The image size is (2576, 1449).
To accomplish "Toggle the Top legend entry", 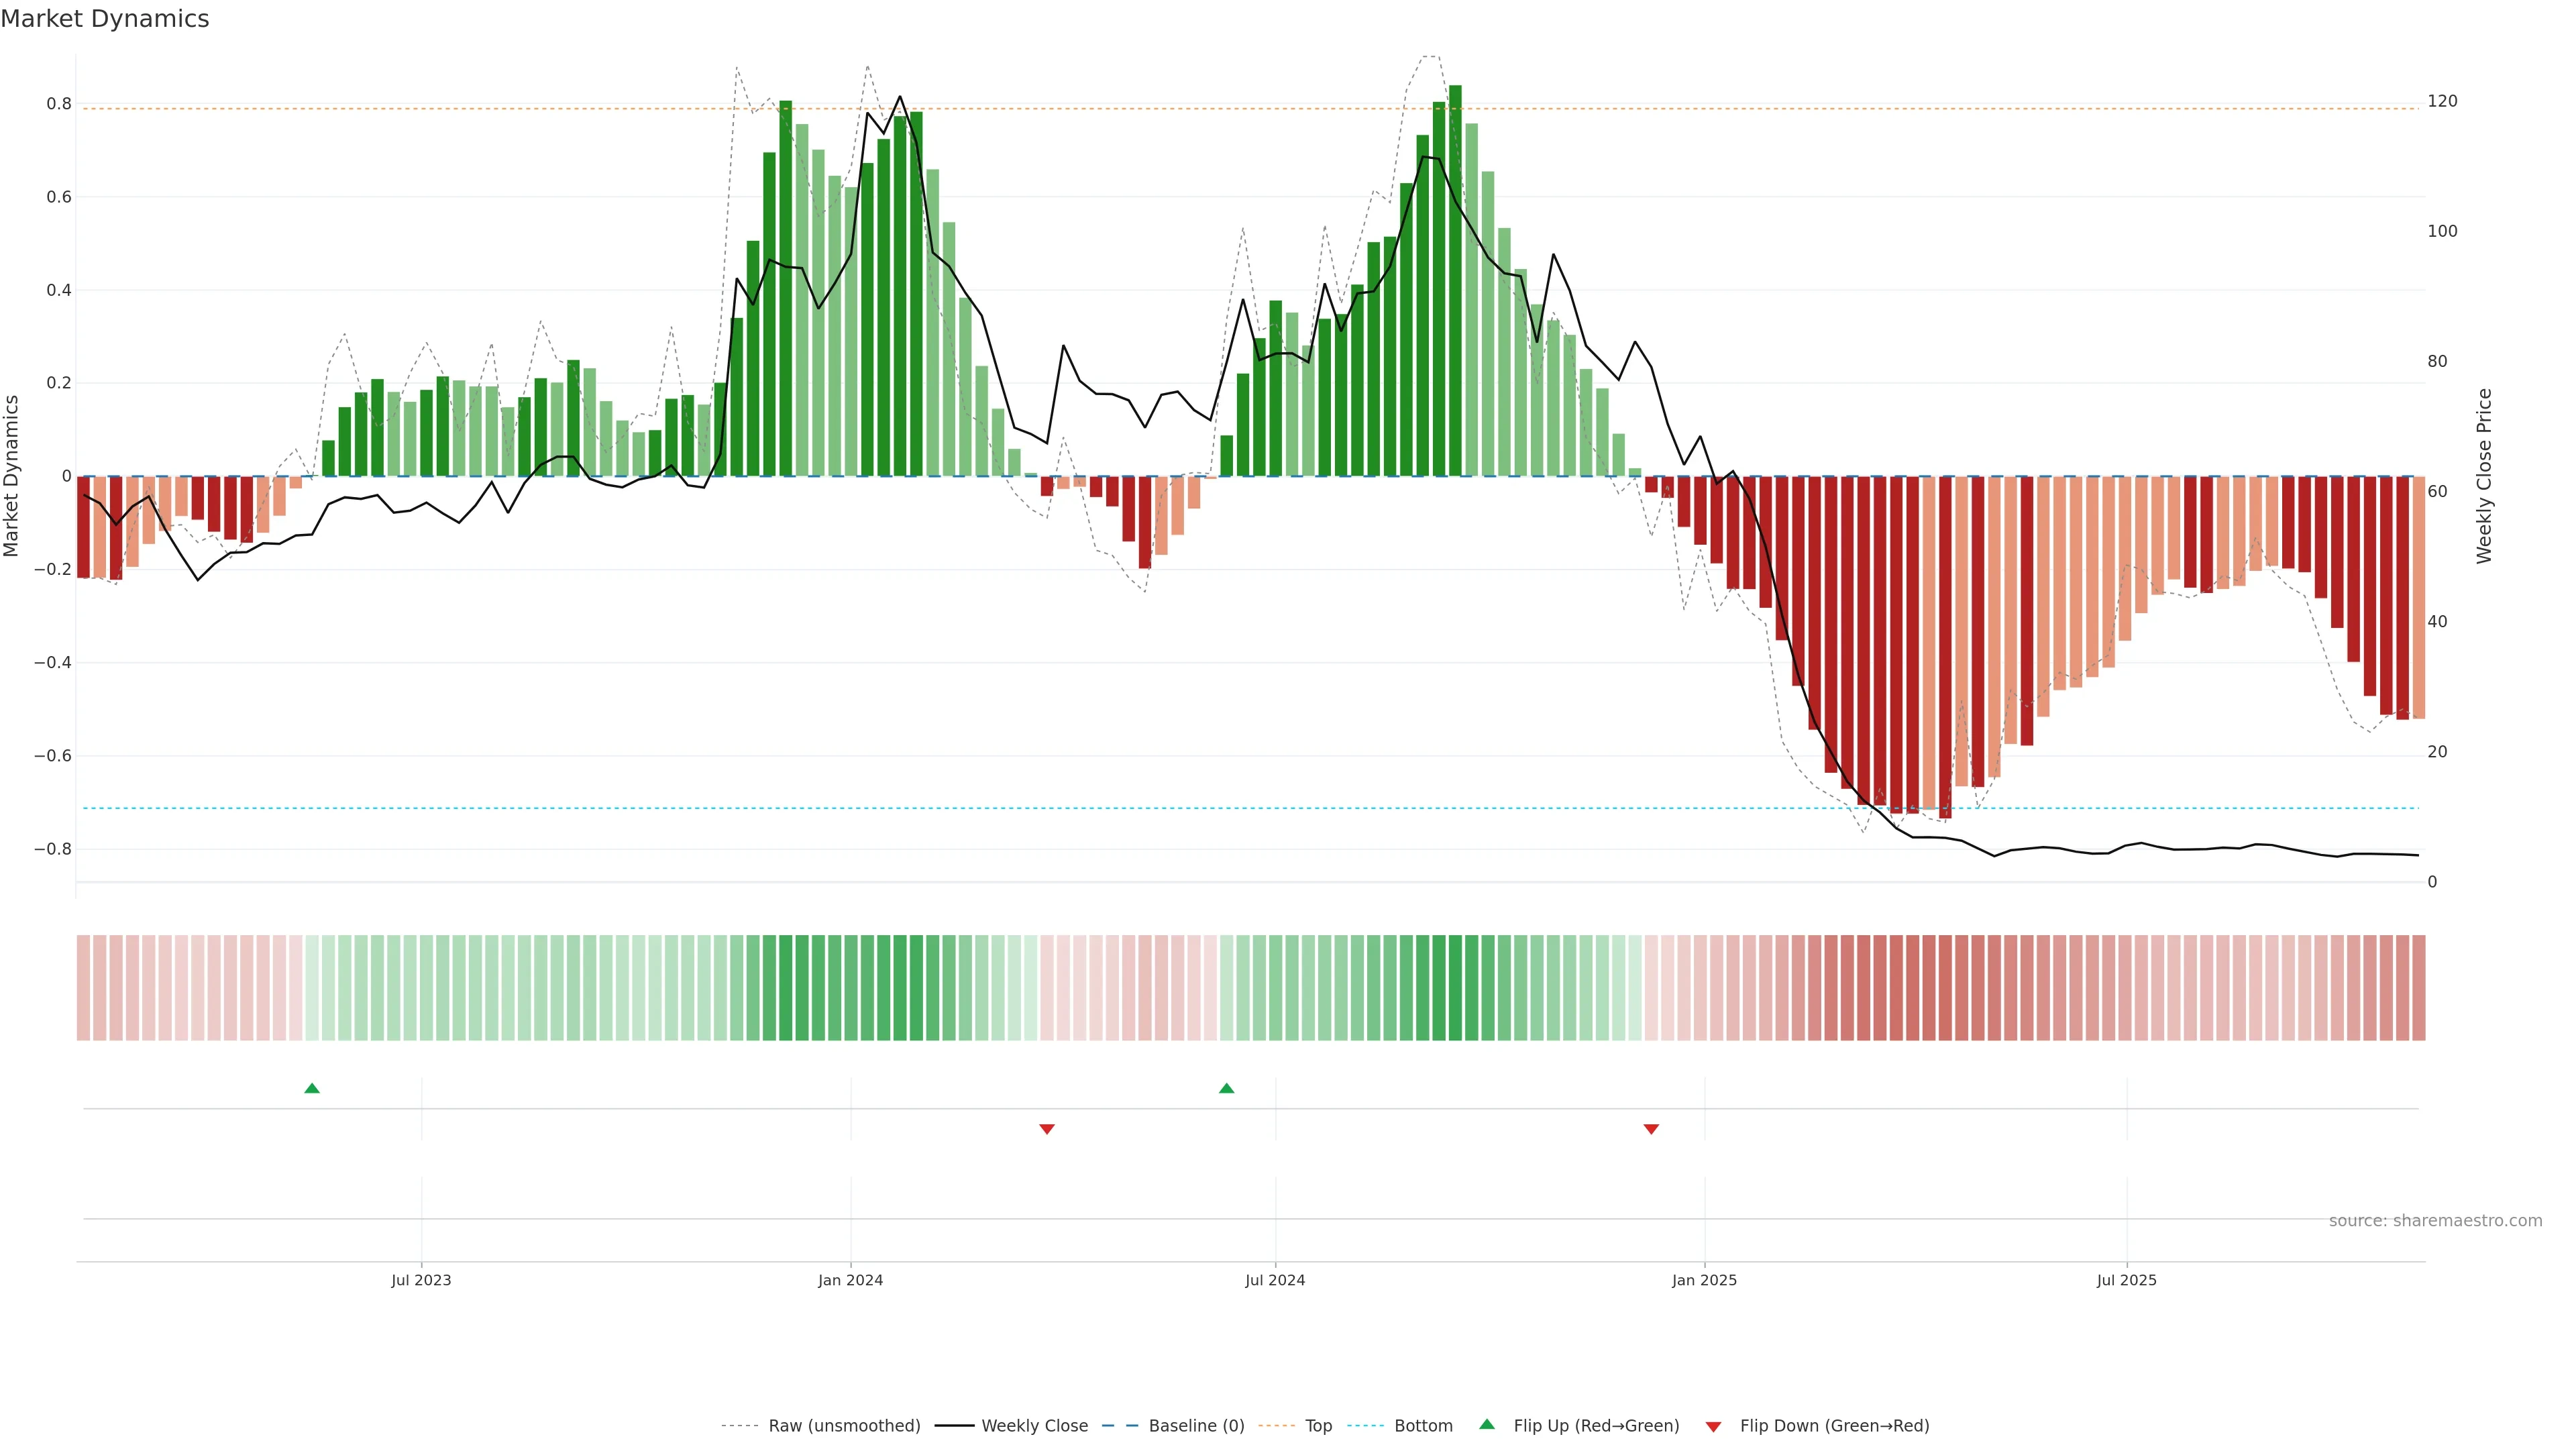I will 1318,1426.
